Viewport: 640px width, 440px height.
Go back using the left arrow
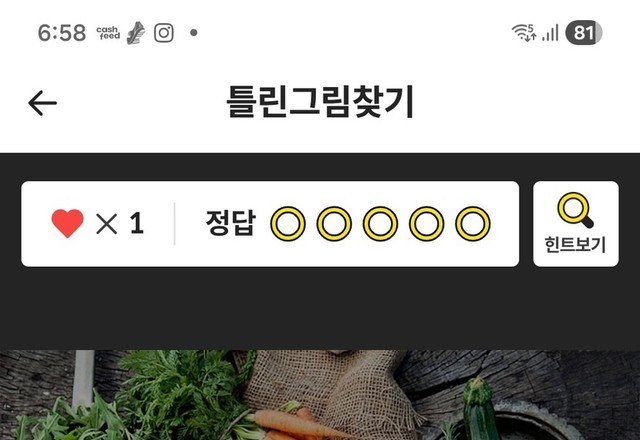click(x=42, y=103)
